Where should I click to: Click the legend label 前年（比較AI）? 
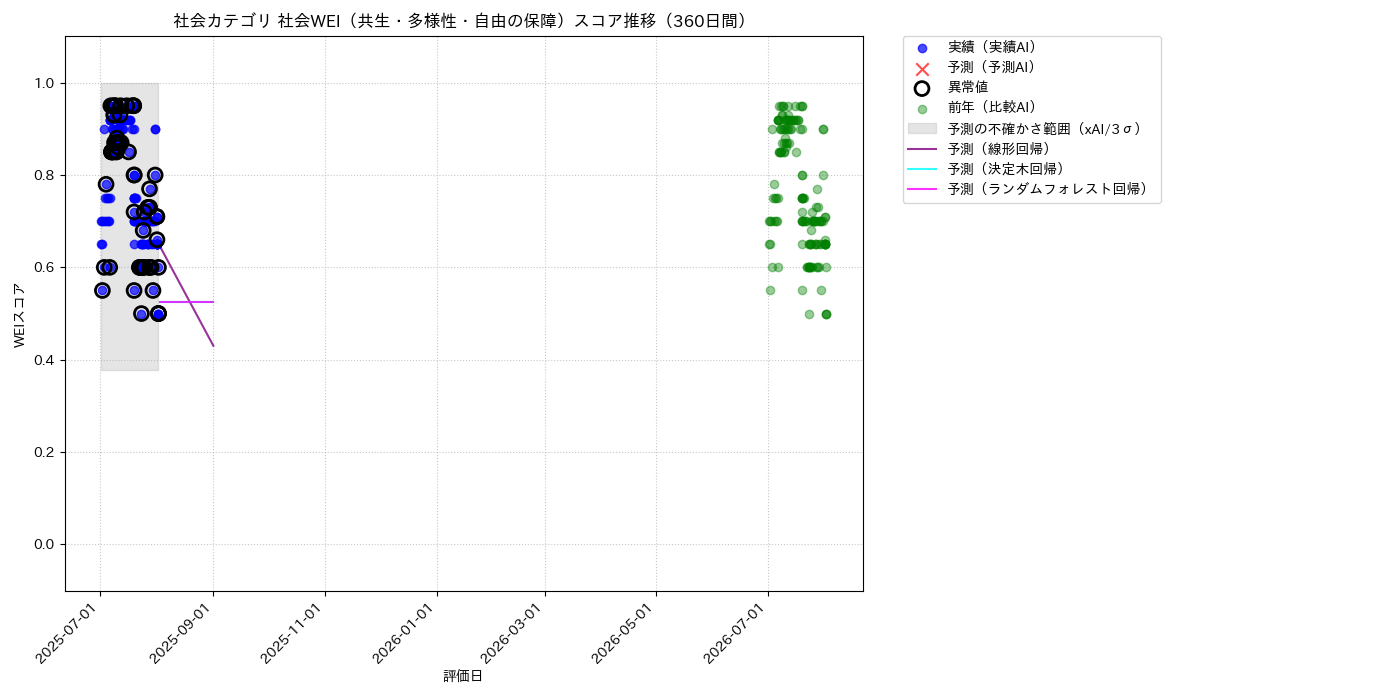pos(992,108)
